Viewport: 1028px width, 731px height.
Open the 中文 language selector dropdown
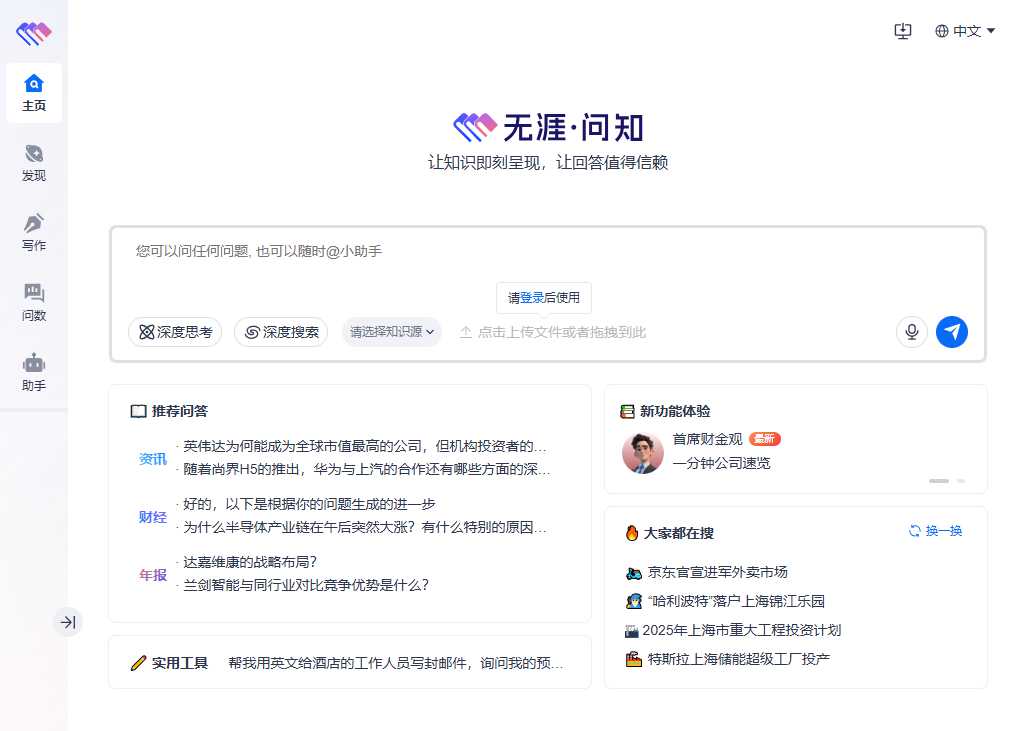pyautogui.click(x=964, y=31)
